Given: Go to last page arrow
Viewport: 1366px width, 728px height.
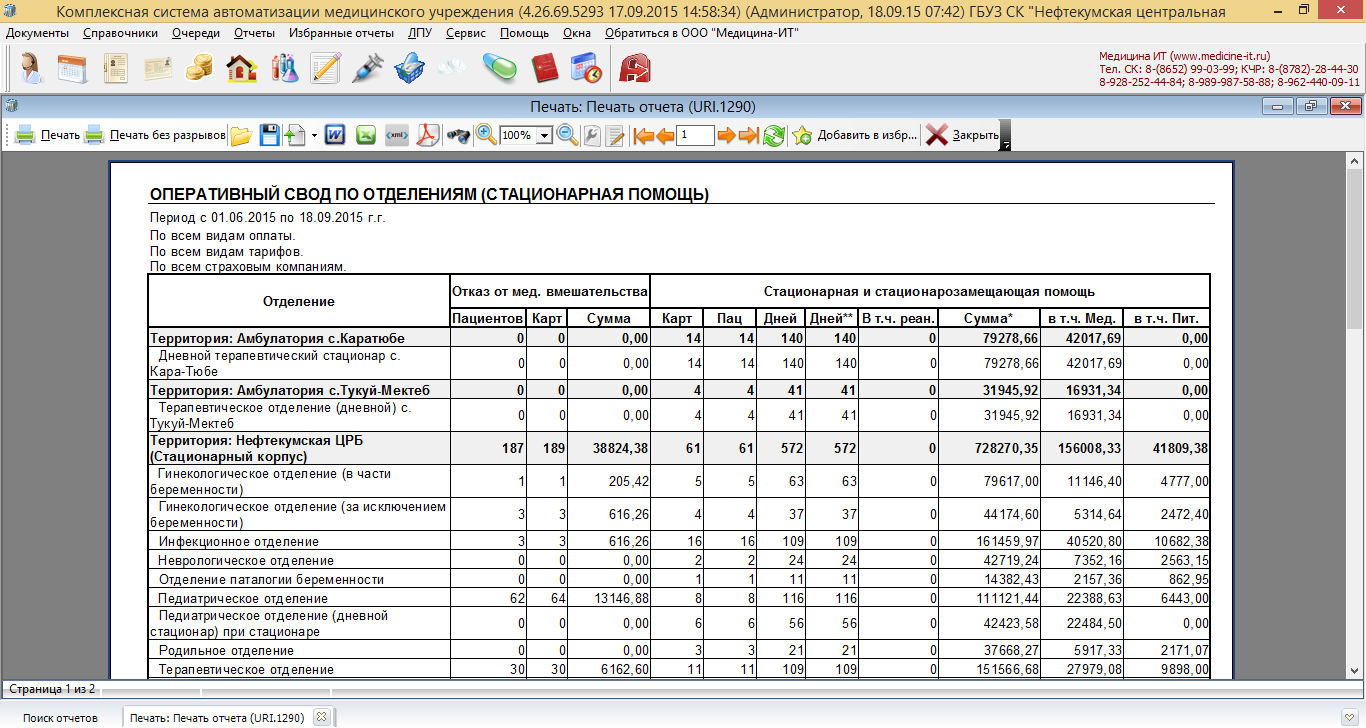Looking at the screenshot, I should 749,135.
